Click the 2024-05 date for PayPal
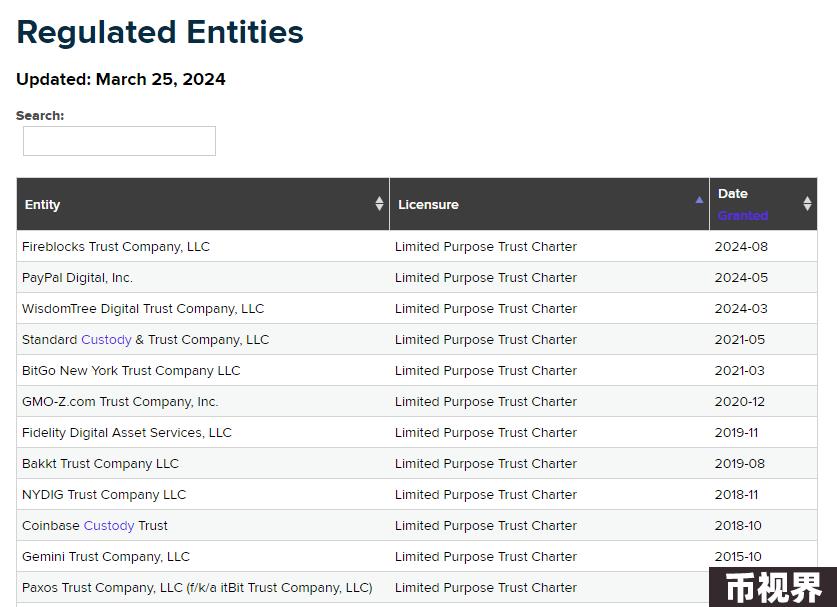 pos(741,278)
